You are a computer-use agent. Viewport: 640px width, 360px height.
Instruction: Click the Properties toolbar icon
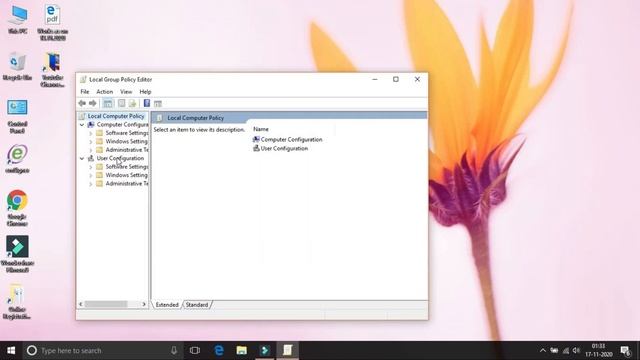[x=122, y=103]
